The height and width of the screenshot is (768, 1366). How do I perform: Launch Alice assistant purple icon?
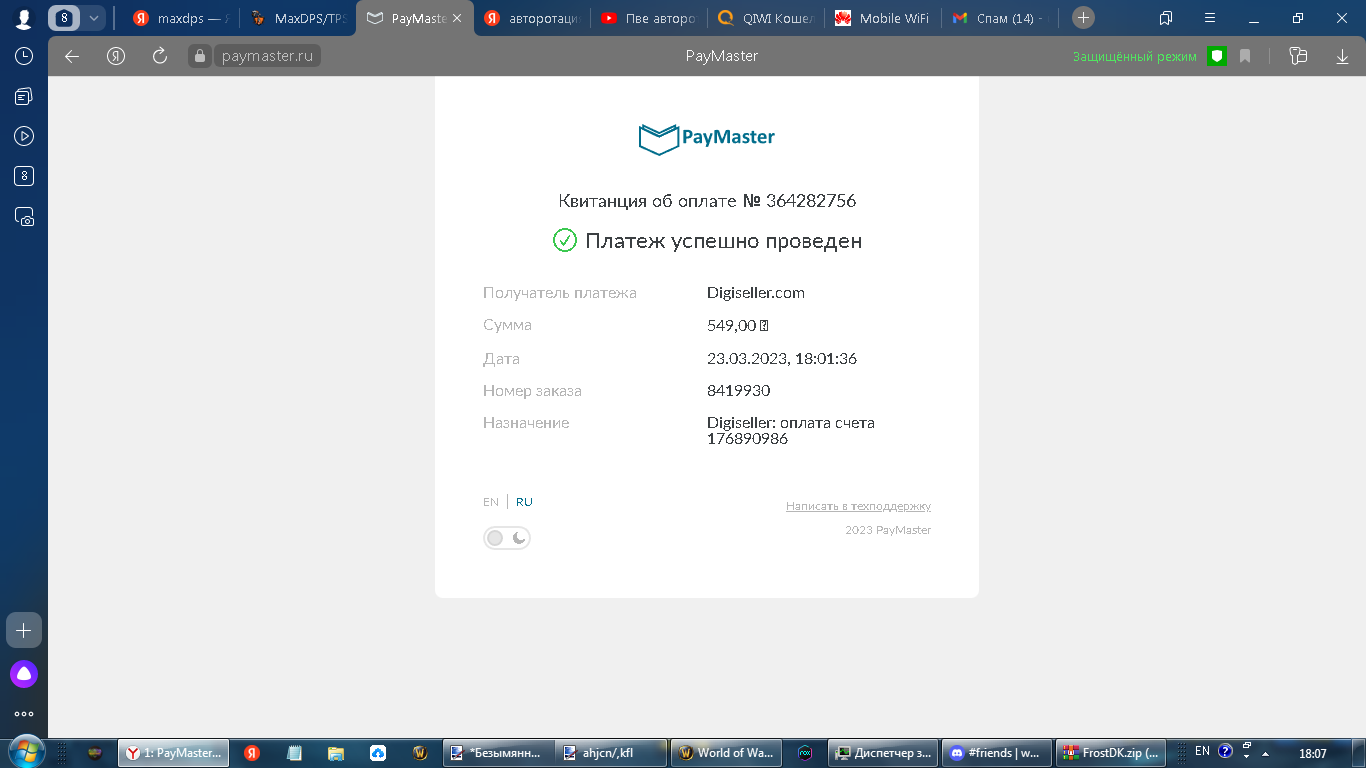[24, 674]
